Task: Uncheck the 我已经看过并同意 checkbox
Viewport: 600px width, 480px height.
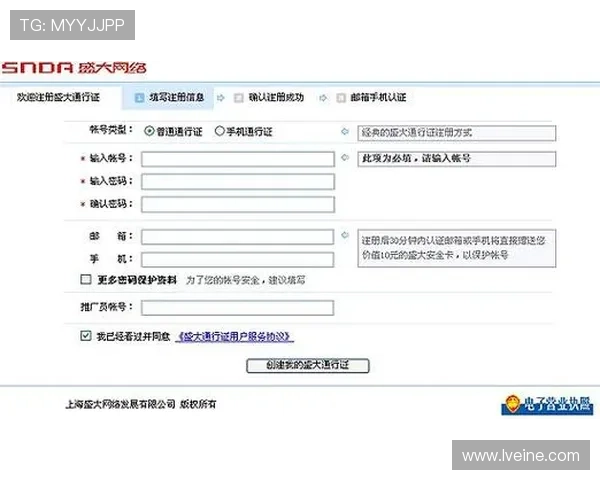Action: [x=86, y=336]
